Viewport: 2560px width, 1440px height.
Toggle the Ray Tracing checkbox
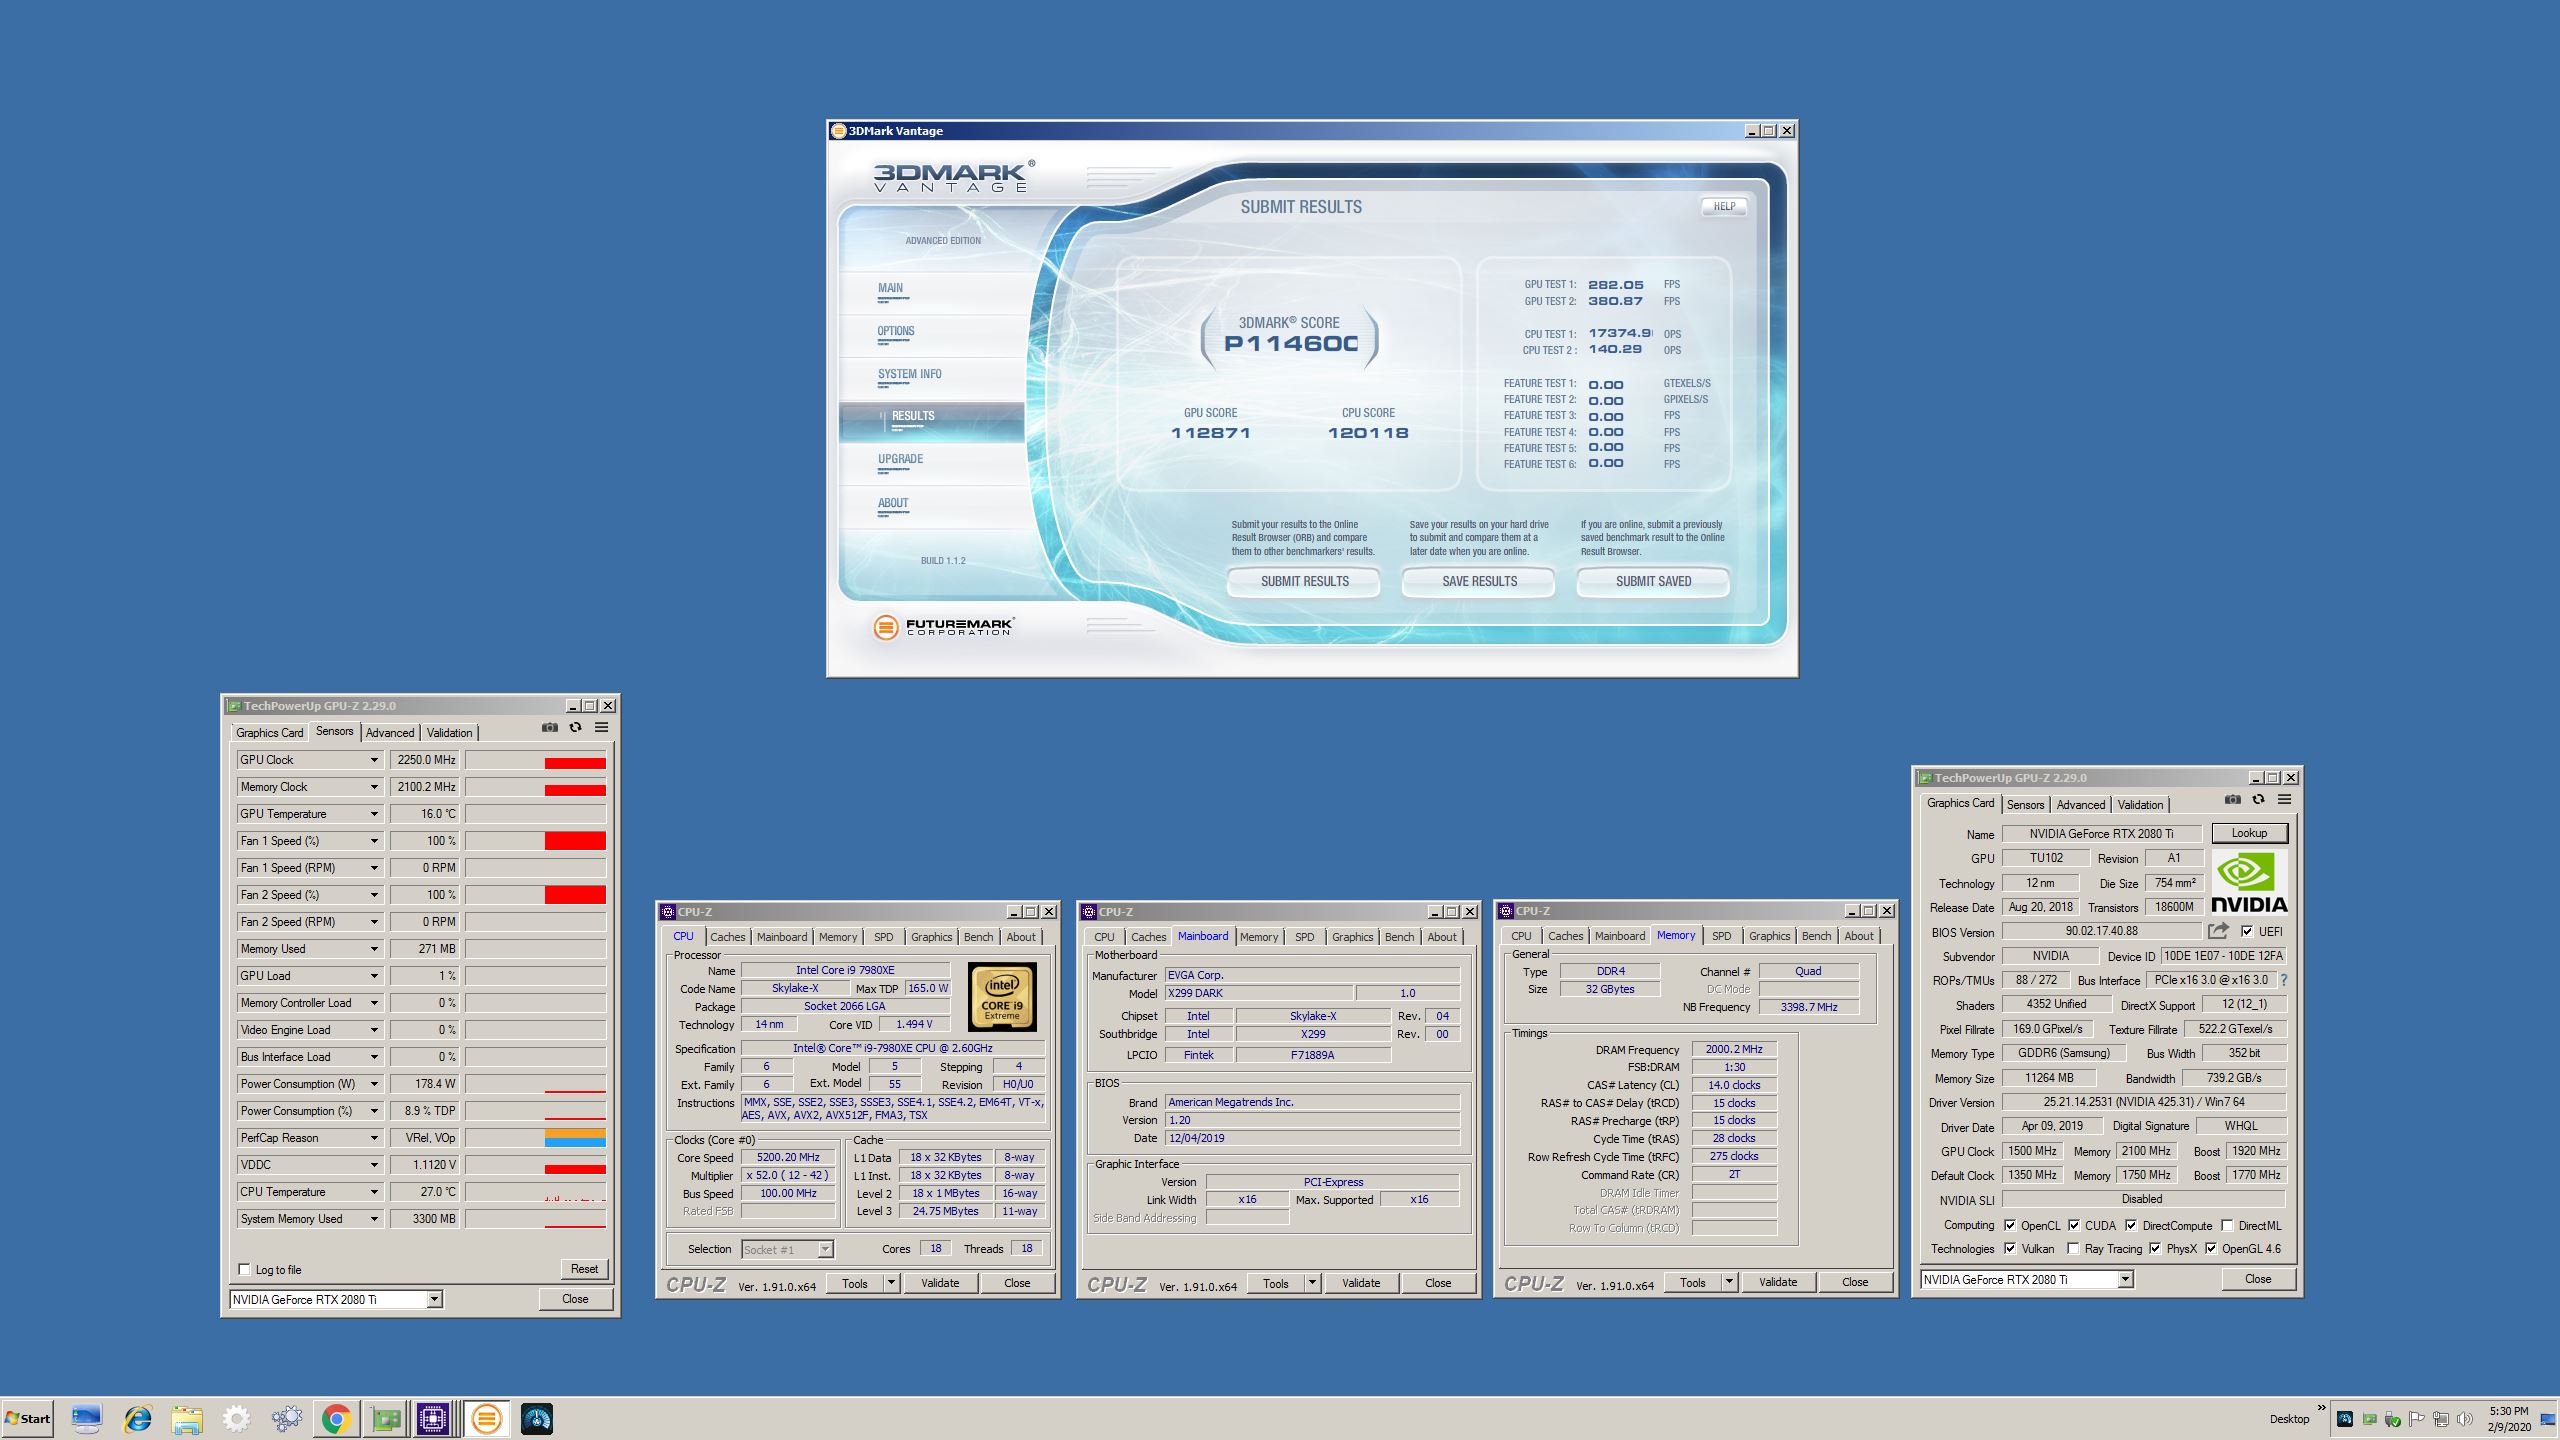pyautogui.click(x=2073, y=1249)
